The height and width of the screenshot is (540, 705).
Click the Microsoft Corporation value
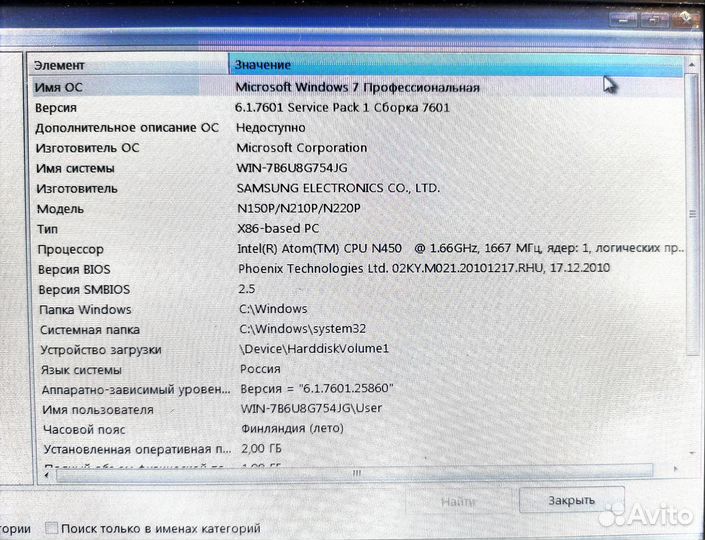[x=302, y=148]
